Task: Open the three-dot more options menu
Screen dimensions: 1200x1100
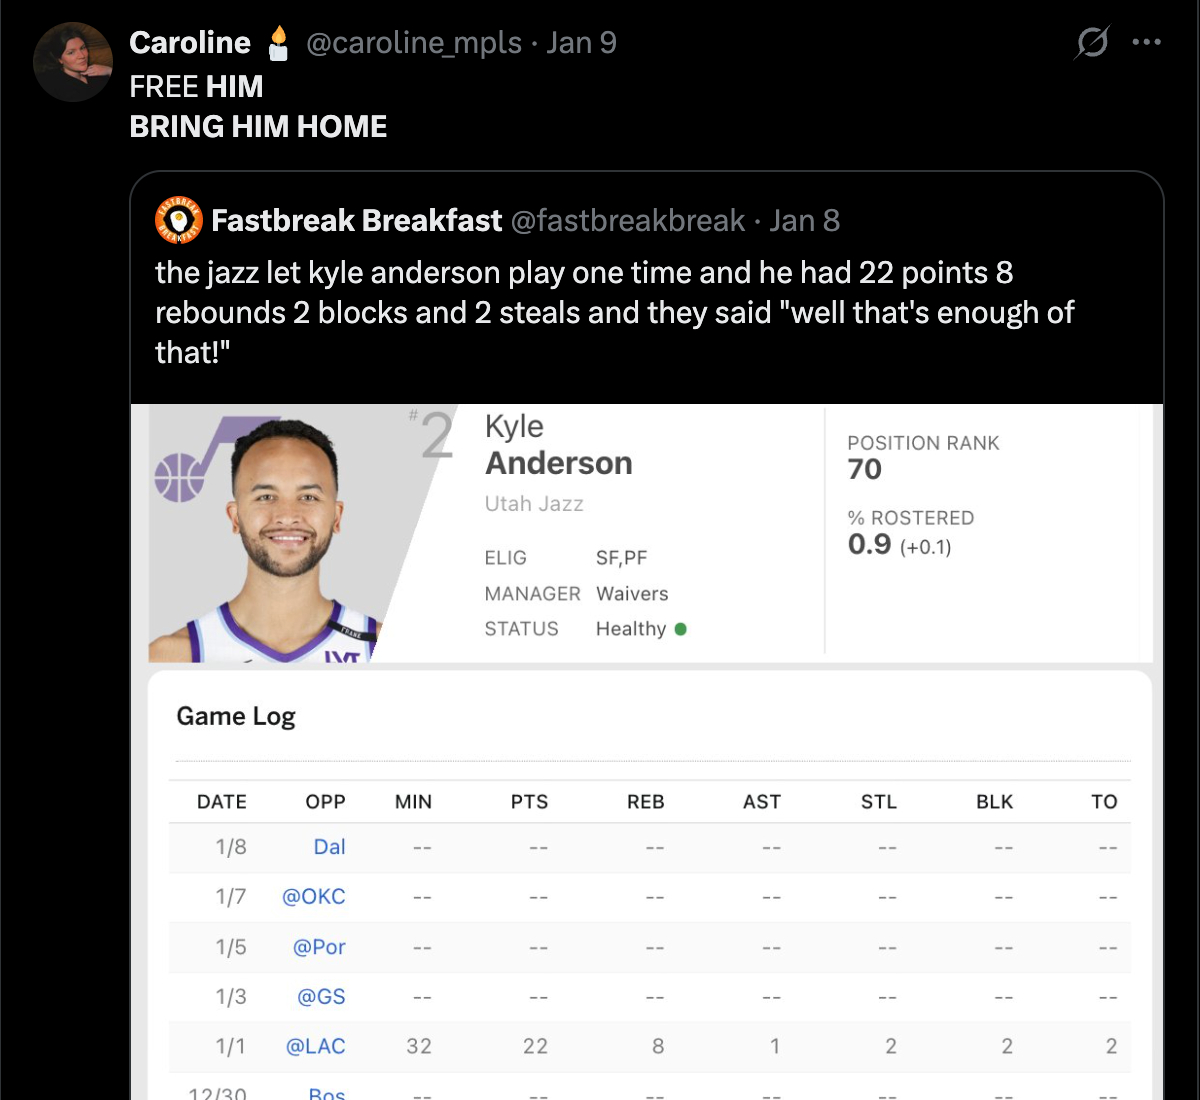Action: coord(1146,42)
